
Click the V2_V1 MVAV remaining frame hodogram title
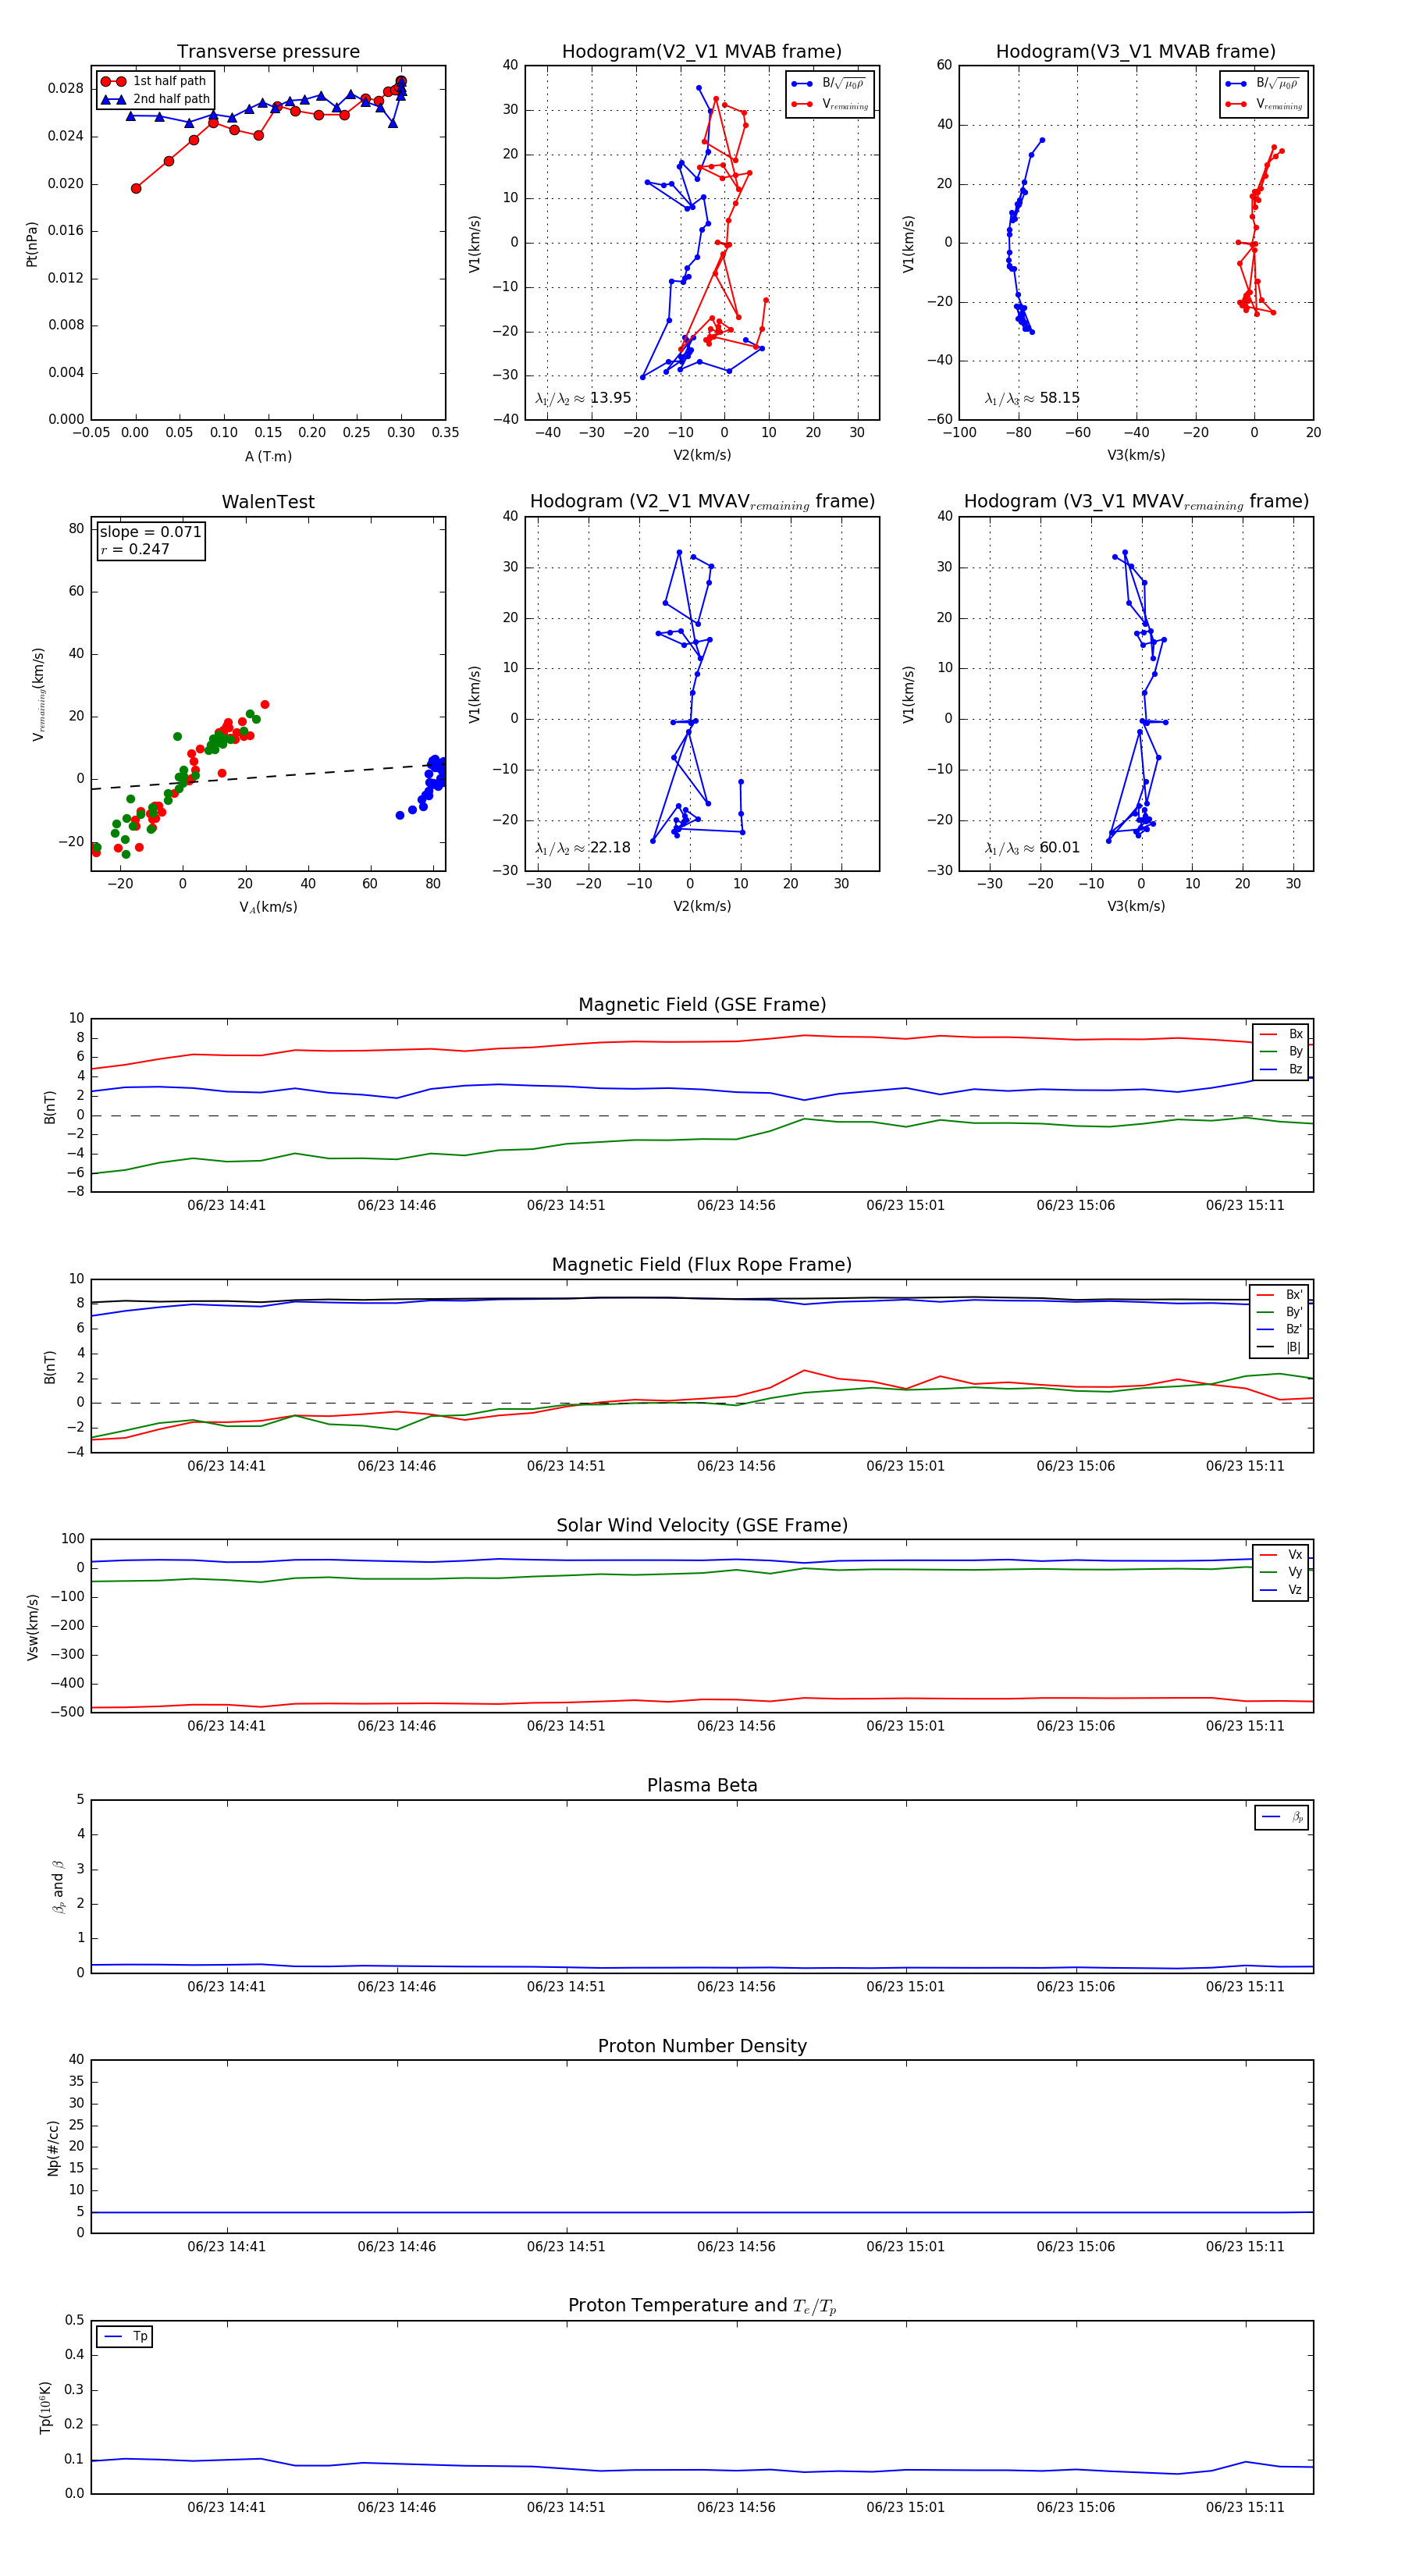click(702, 502)
